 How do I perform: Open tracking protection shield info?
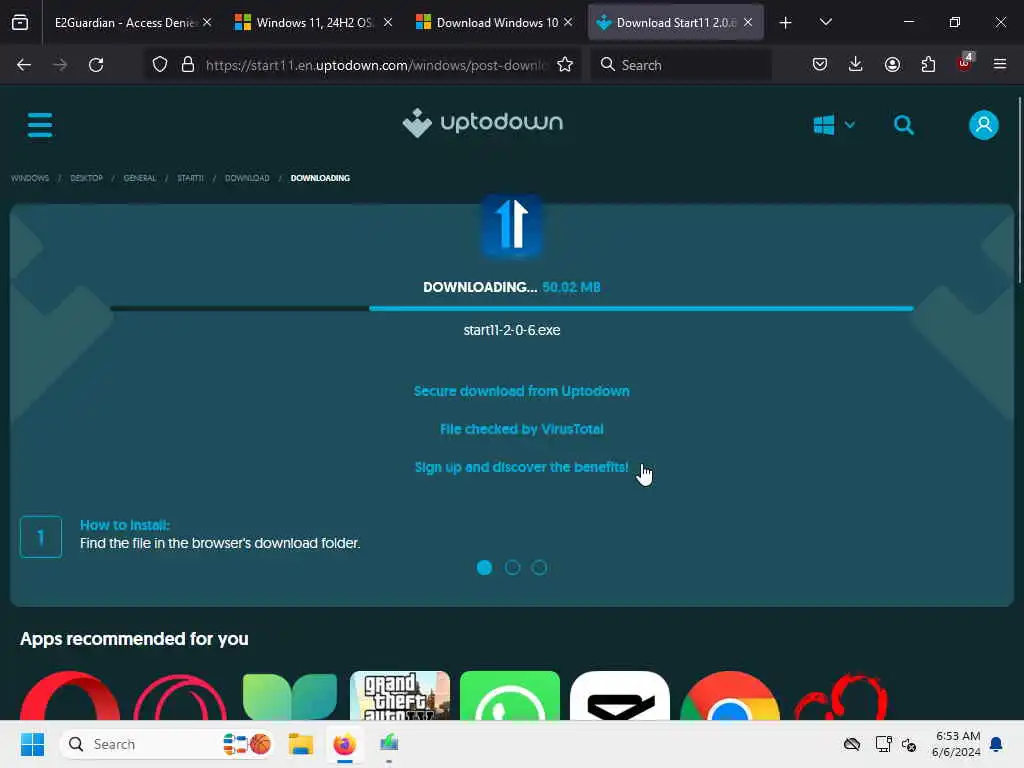pyautogui.click(x=160, y=65)
